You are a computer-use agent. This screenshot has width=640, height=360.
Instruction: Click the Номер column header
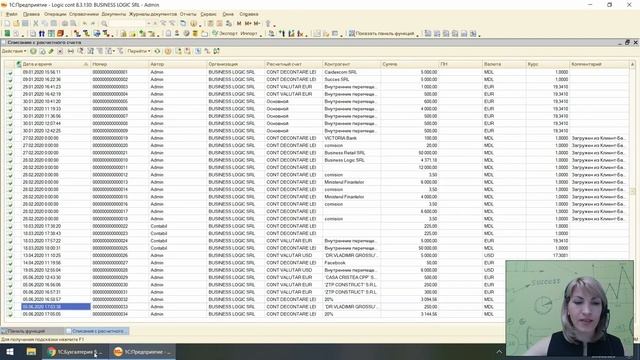pos(119,64)
